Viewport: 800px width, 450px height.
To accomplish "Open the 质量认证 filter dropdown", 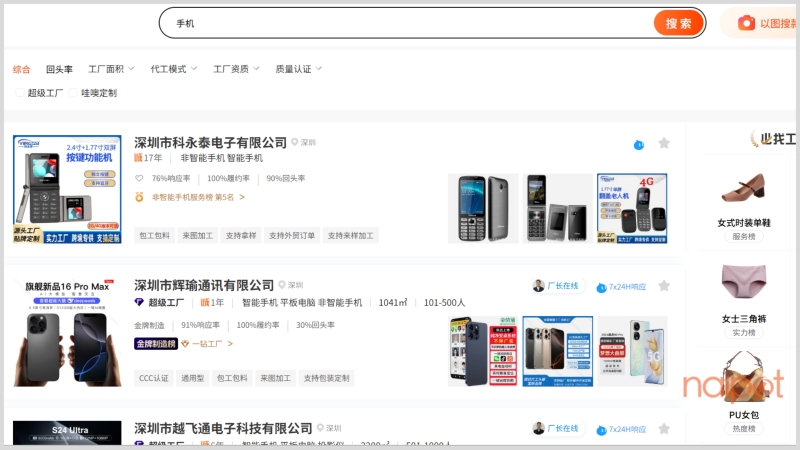I will tap(298, 69).
